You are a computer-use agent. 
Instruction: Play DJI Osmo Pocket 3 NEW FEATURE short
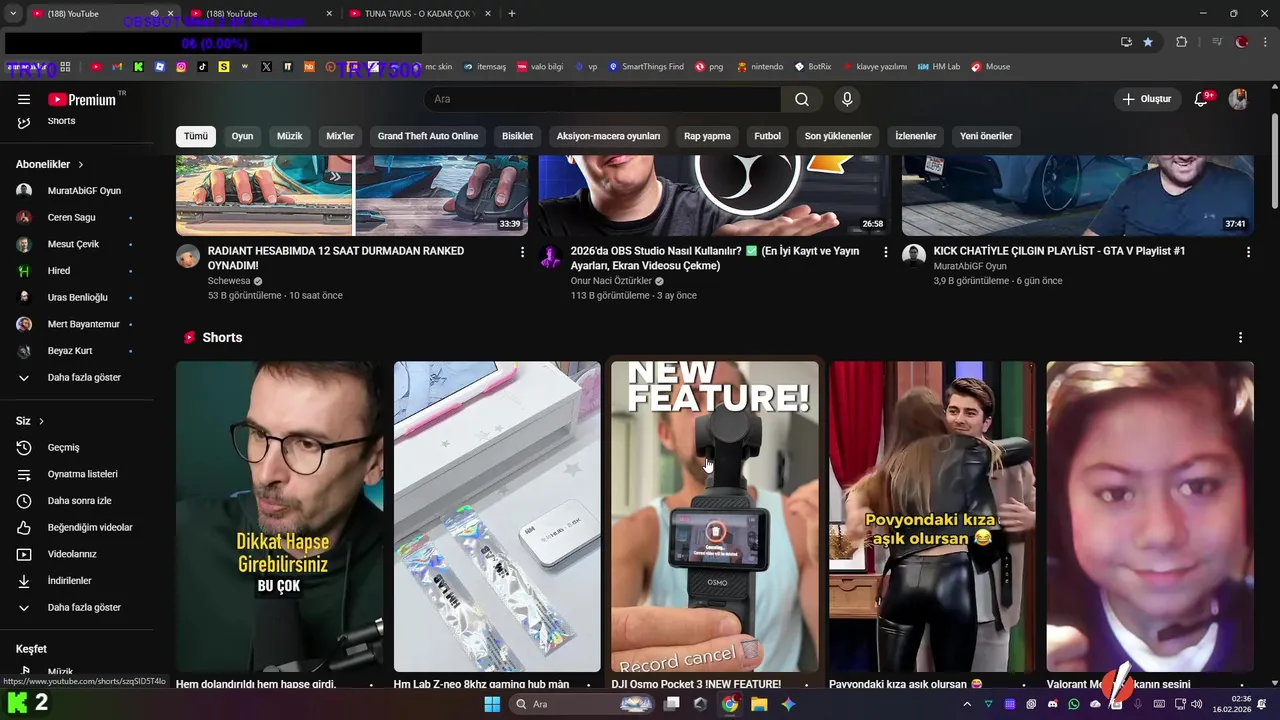[715, 516]
